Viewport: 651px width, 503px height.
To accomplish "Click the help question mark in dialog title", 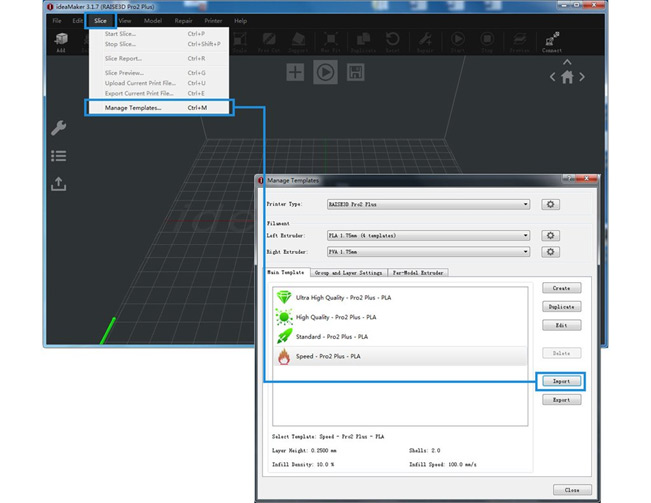I will pyautogui.click(x=570, y=178).
